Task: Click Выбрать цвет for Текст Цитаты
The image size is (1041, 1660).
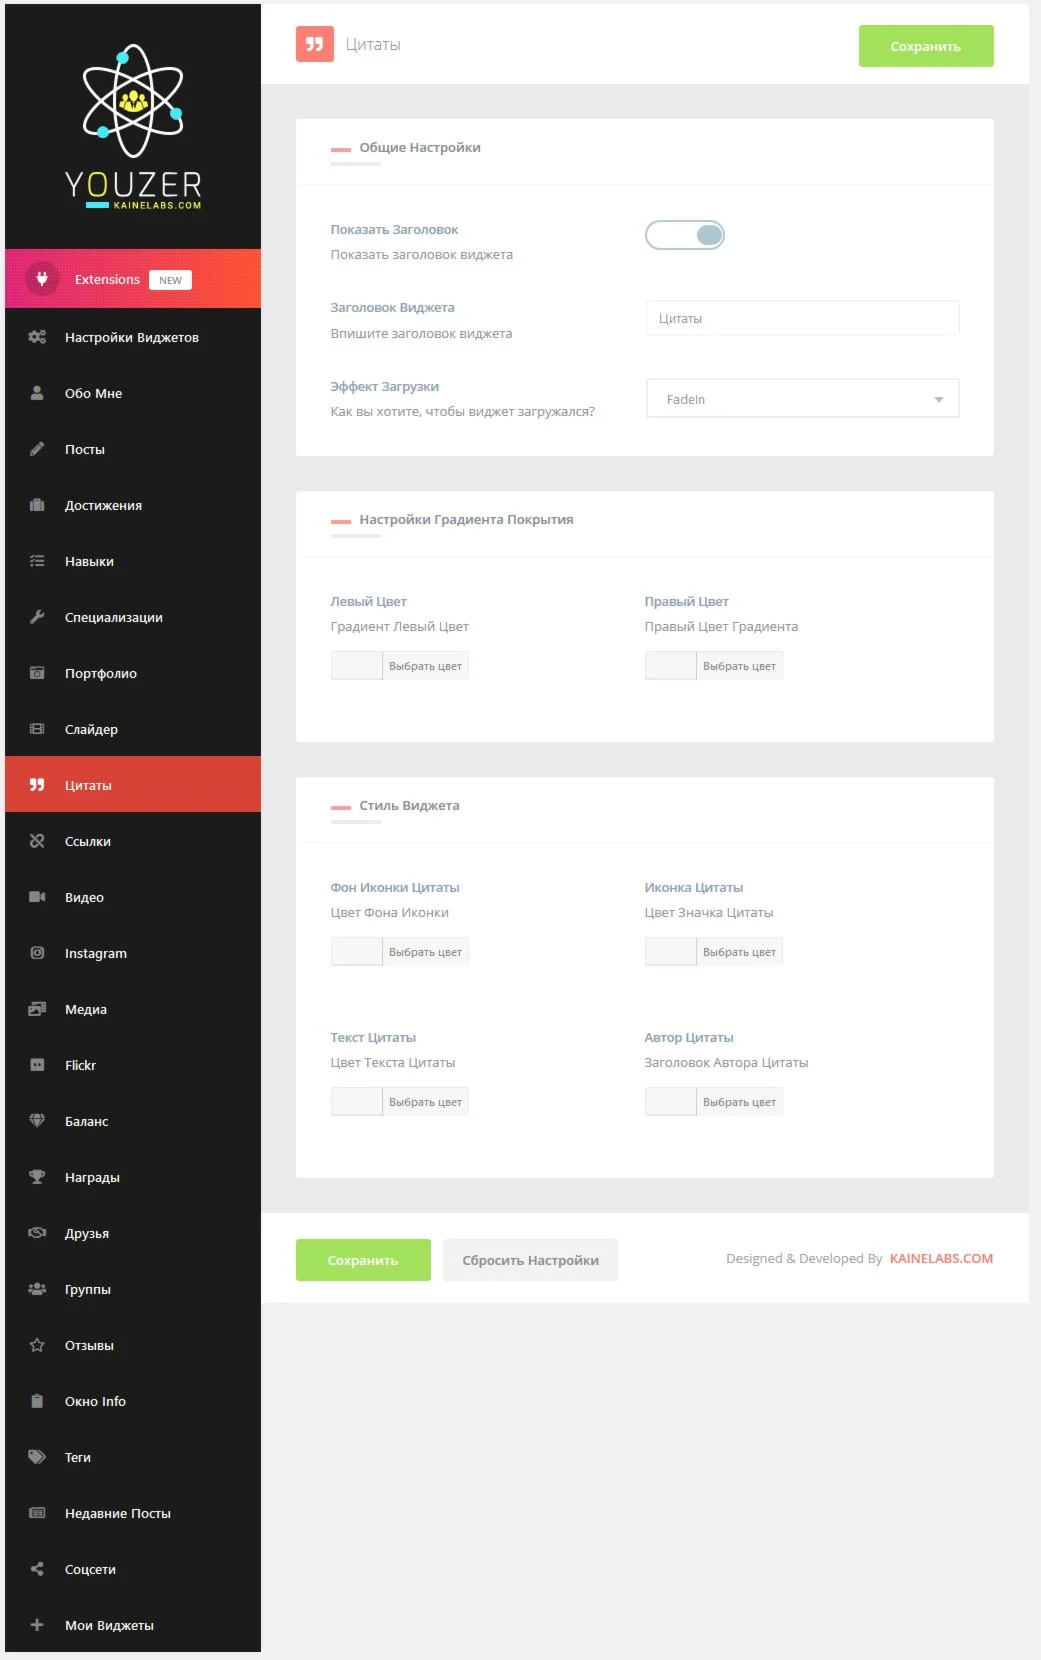Action: [425, 1102]
